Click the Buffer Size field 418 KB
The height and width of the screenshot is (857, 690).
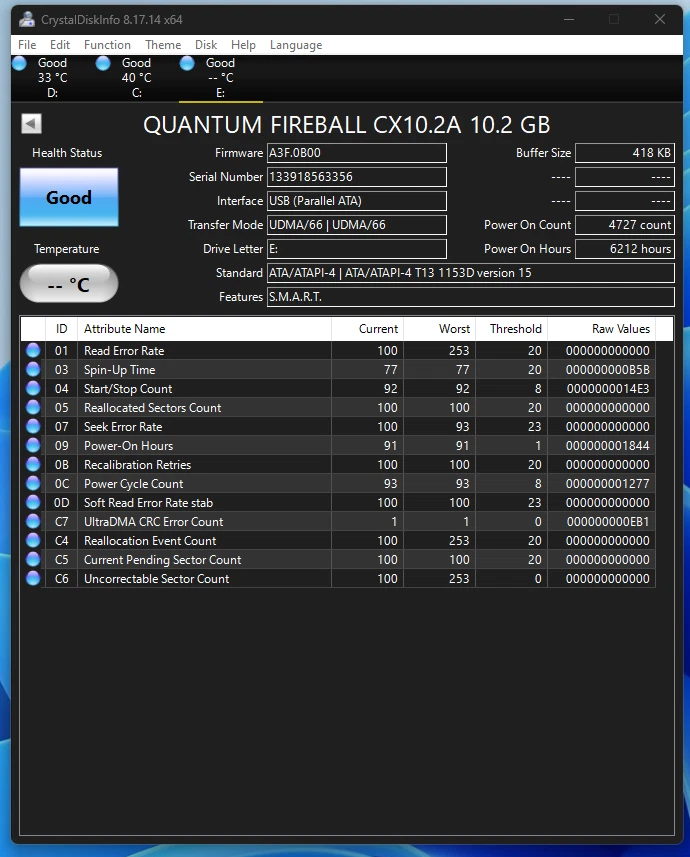tap(624, 153)
